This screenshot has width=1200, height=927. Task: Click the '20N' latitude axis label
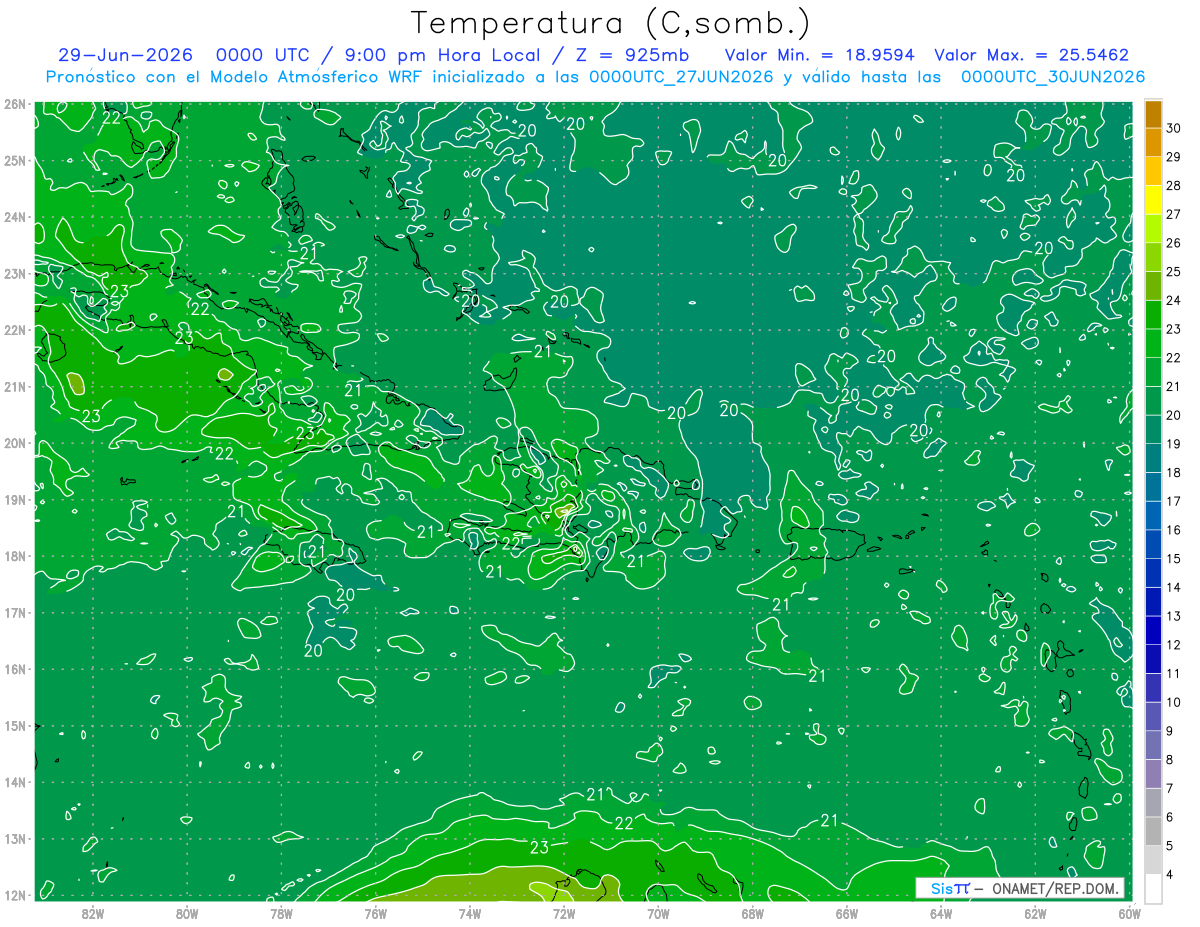point(15,443)
